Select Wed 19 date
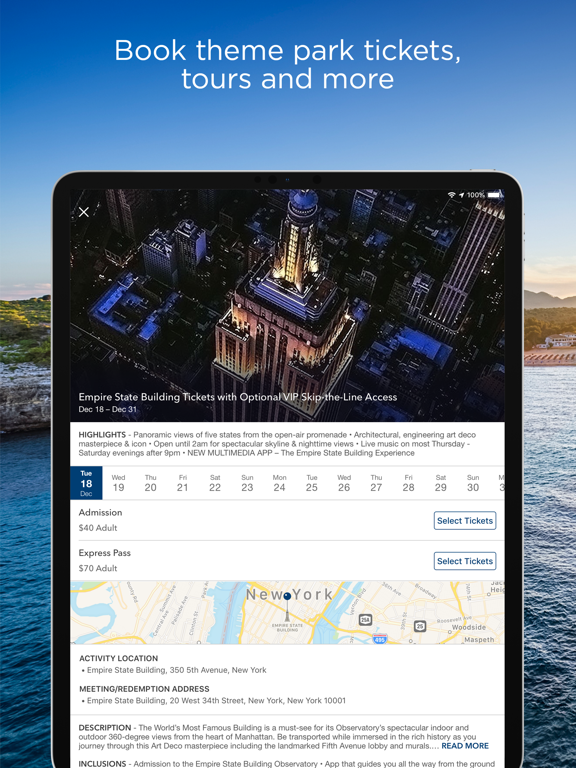The height and width of the screenshot is (768, 576). (x=119, y=483)
